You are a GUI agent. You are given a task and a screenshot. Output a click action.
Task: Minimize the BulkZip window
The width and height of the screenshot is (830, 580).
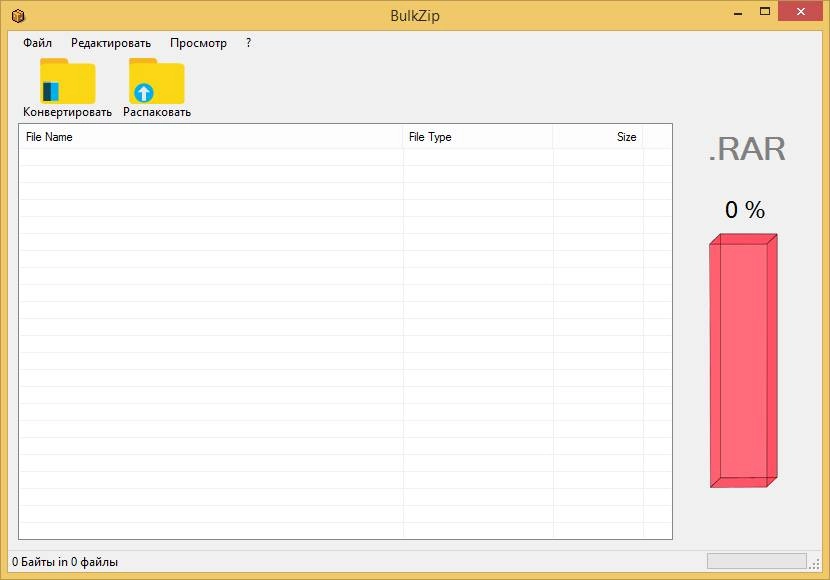tap(738, 12)
